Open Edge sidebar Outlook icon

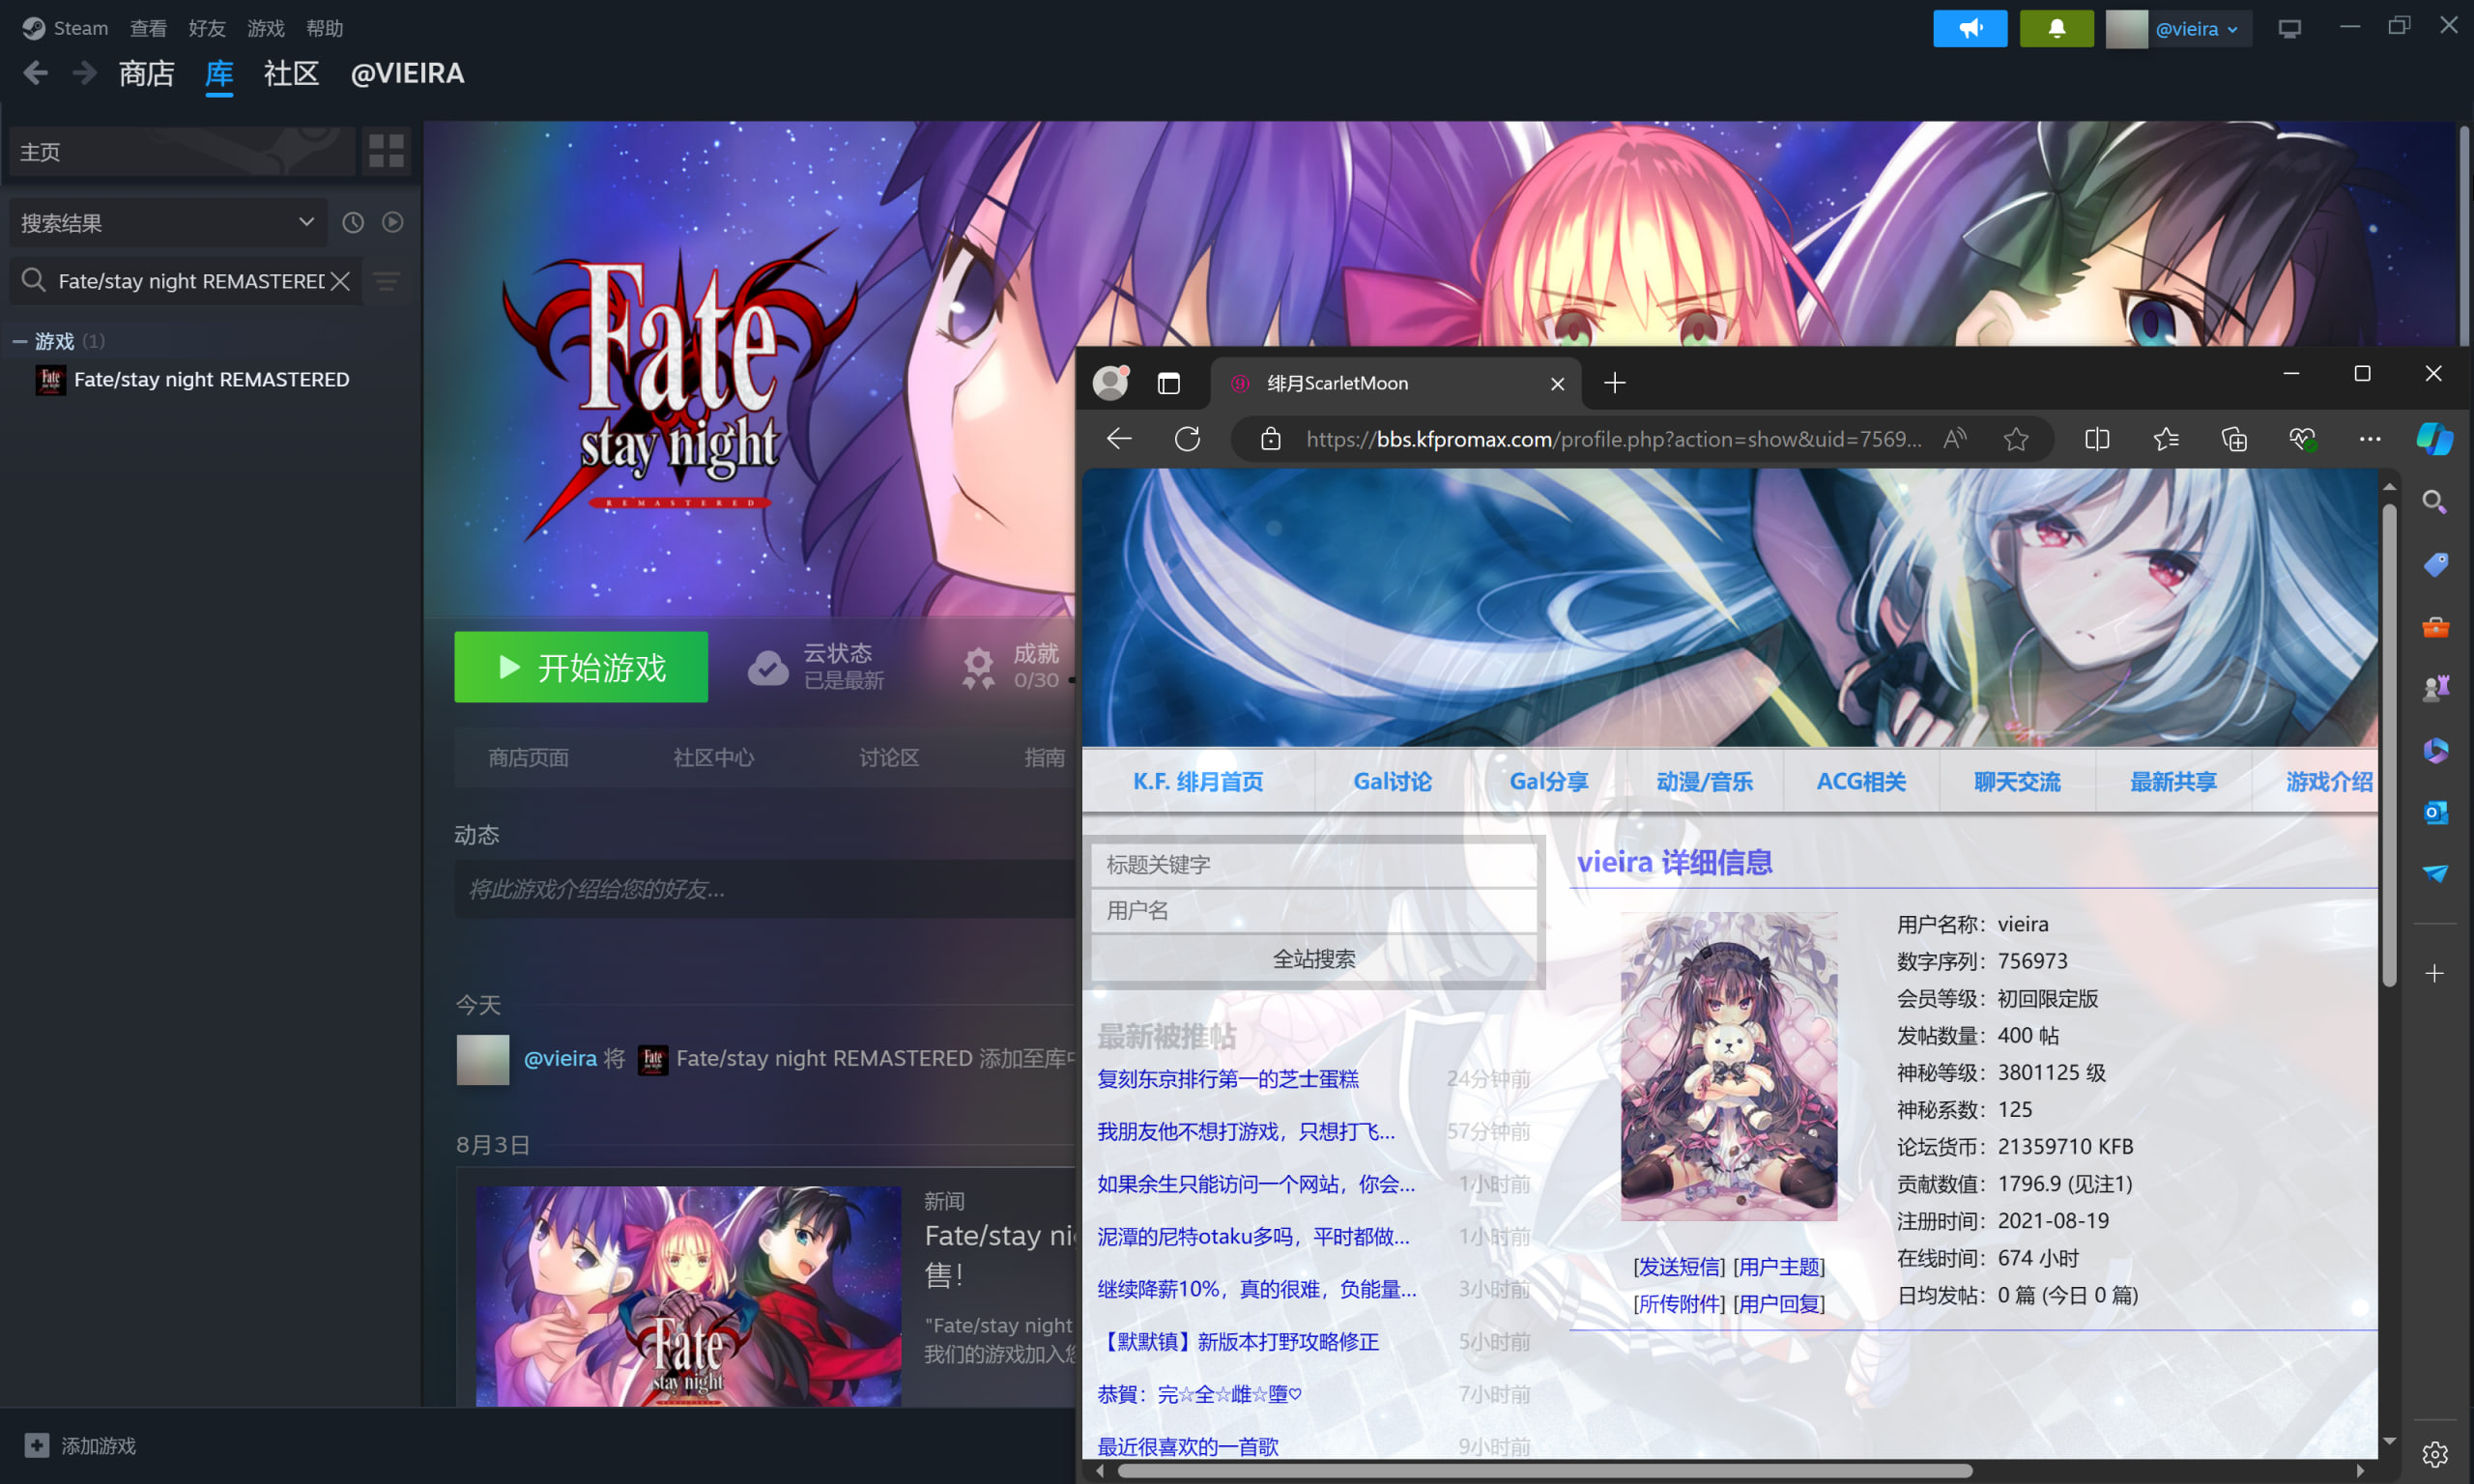2435,812
